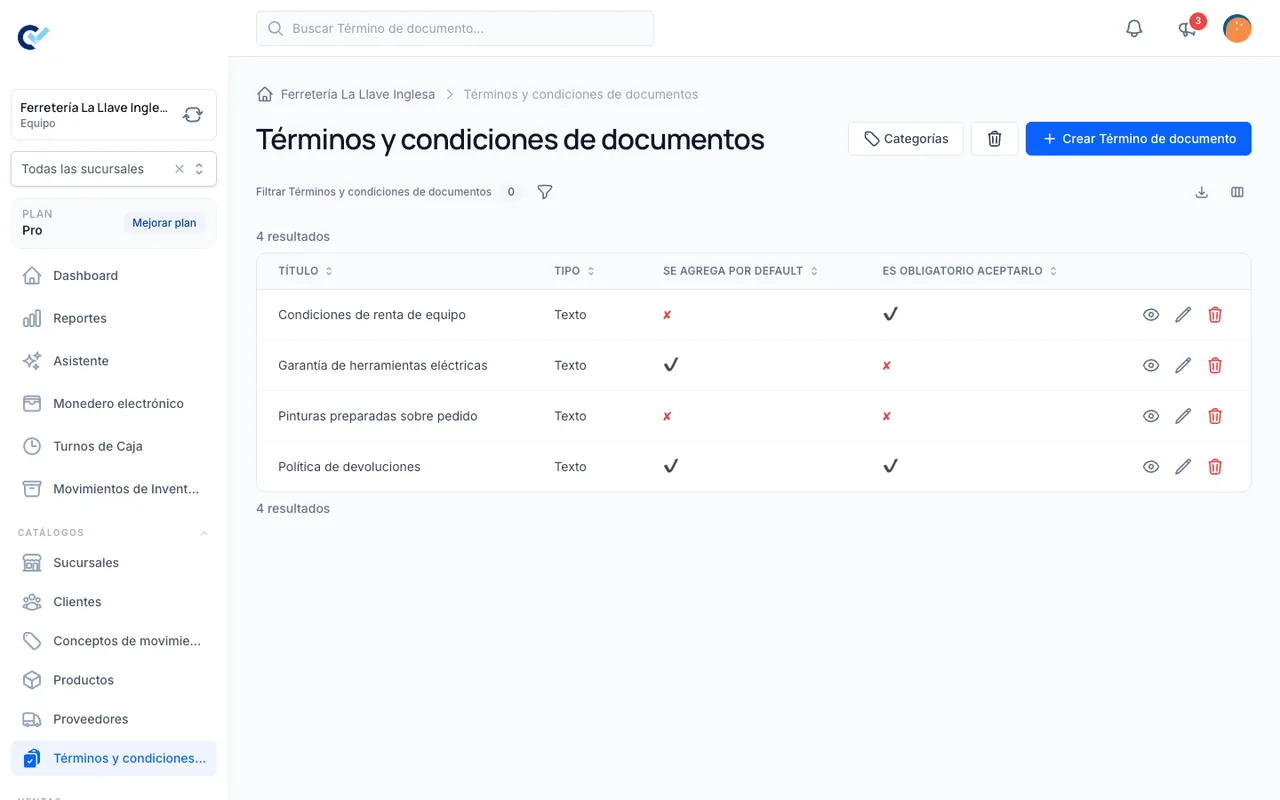1280x800 pixels.
Task: Open Conceptos de movimiento catalog
Action: click(x=114, y=641)
